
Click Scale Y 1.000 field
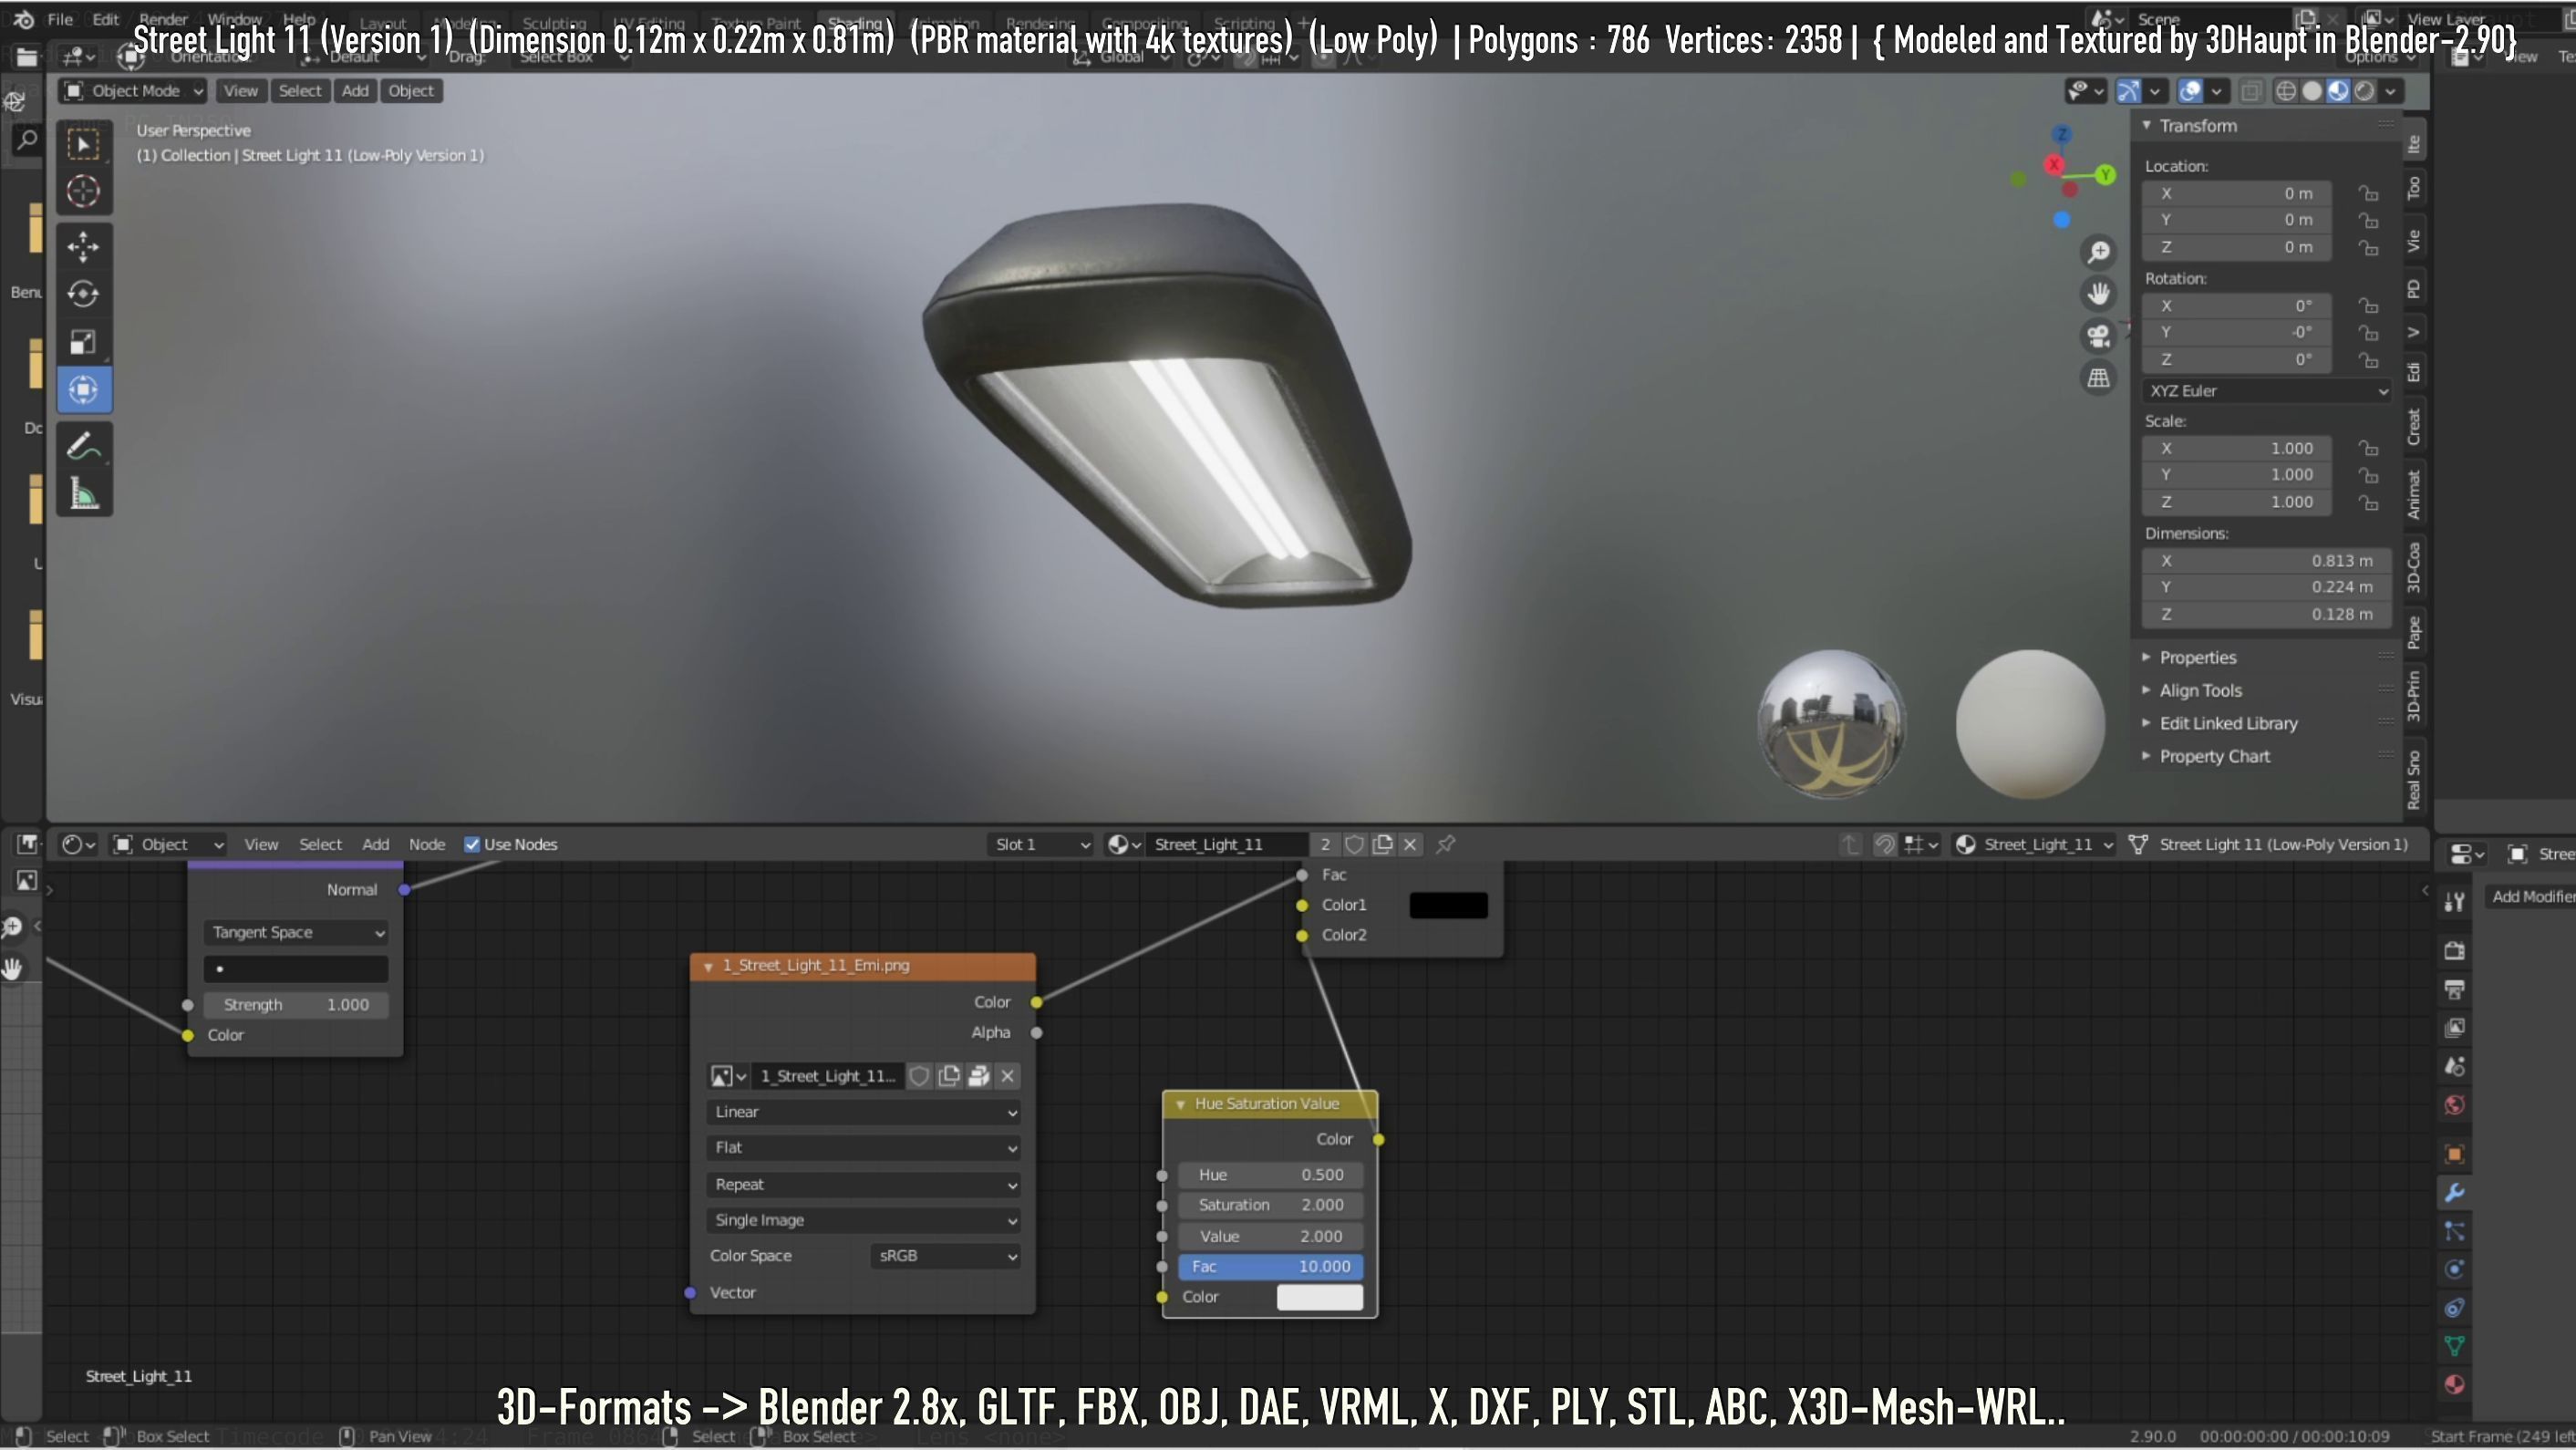click(x=2238, y=475)
